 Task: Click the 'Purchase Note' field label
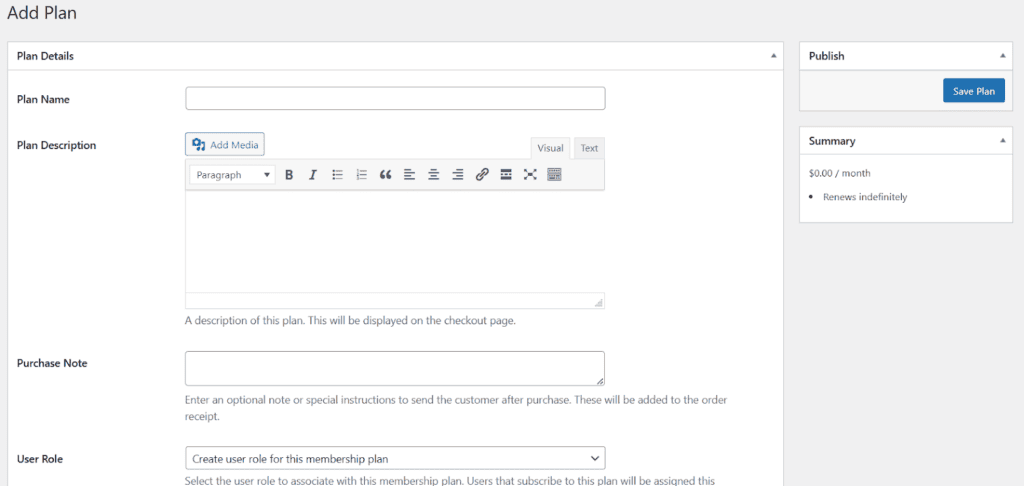(52, 363)
